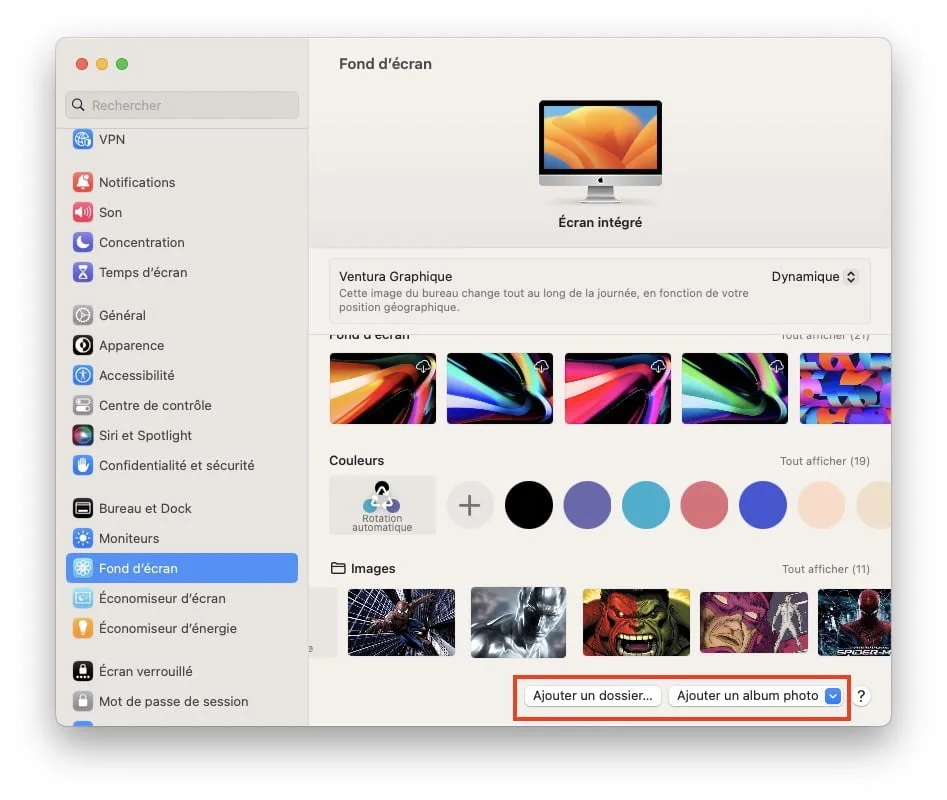
Task: Select the Concentration moon icon
Action: tap(83, 242)
